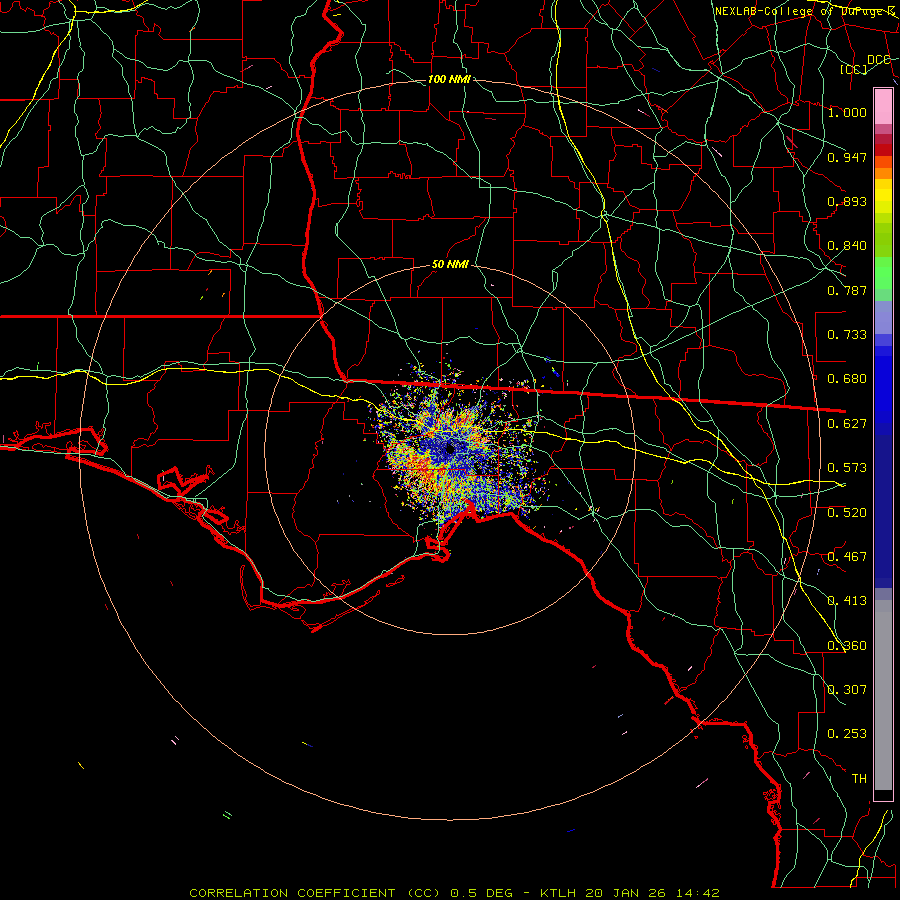
Task: Click the 0.5 DEG elevation text
Action: point(482,893)
